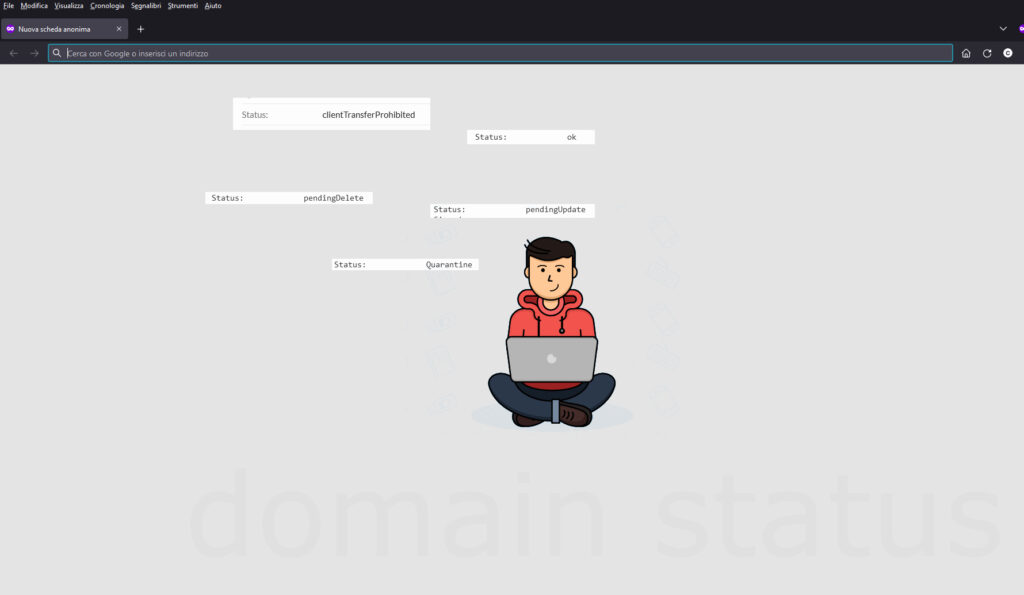This screenshot has height=595, width=1024.
Task: Open the round account icon in toolbar
Action: tap(1008, 53)
